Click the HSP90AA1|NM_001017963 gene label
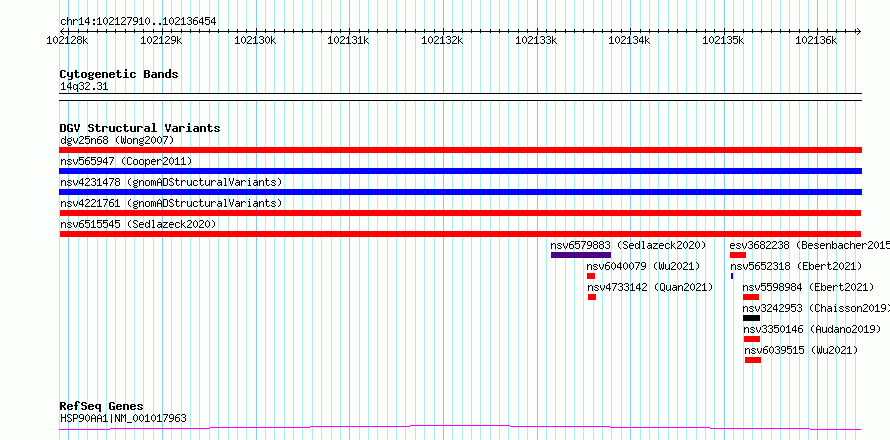 point(123,419)
